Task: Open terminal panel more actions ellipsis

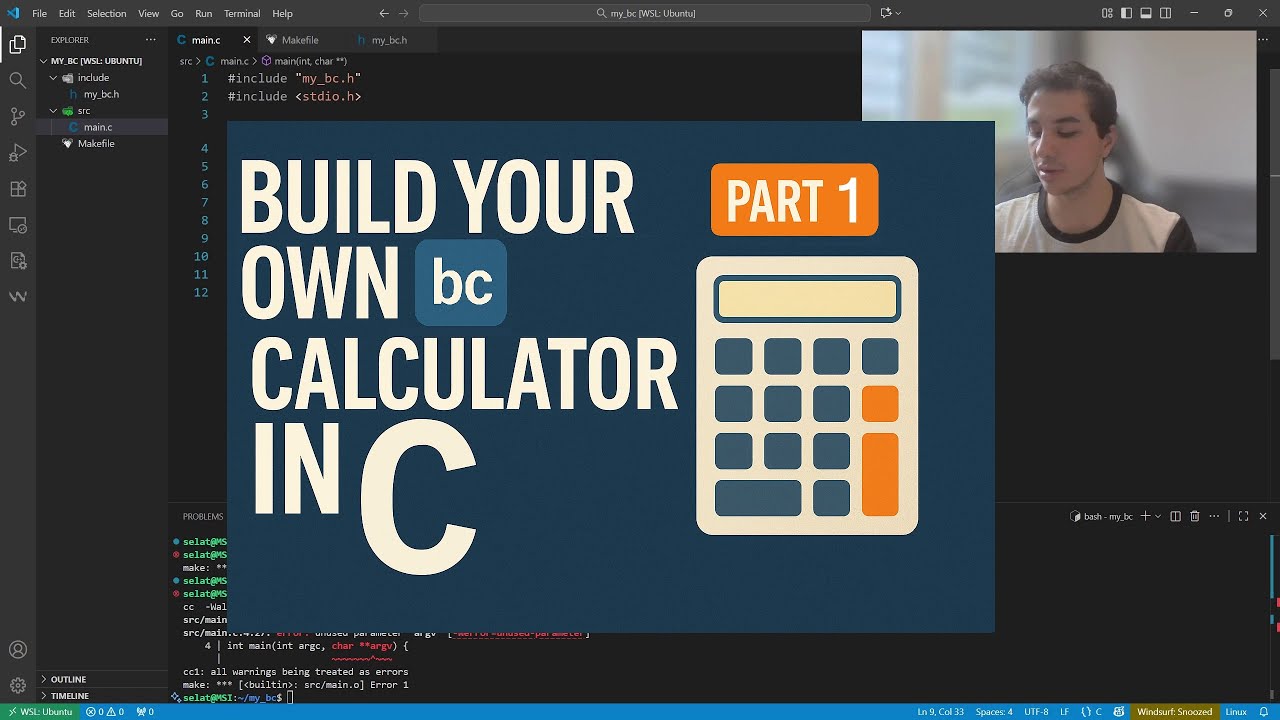Action: click(1214, 516)
